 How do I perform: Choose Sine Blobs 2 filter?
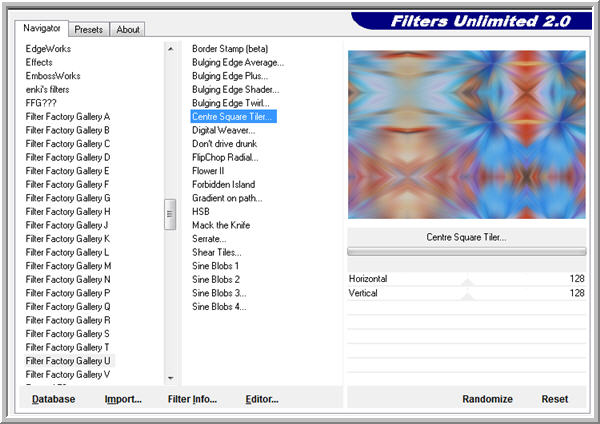pyautogui.click(x=216, y=279)
